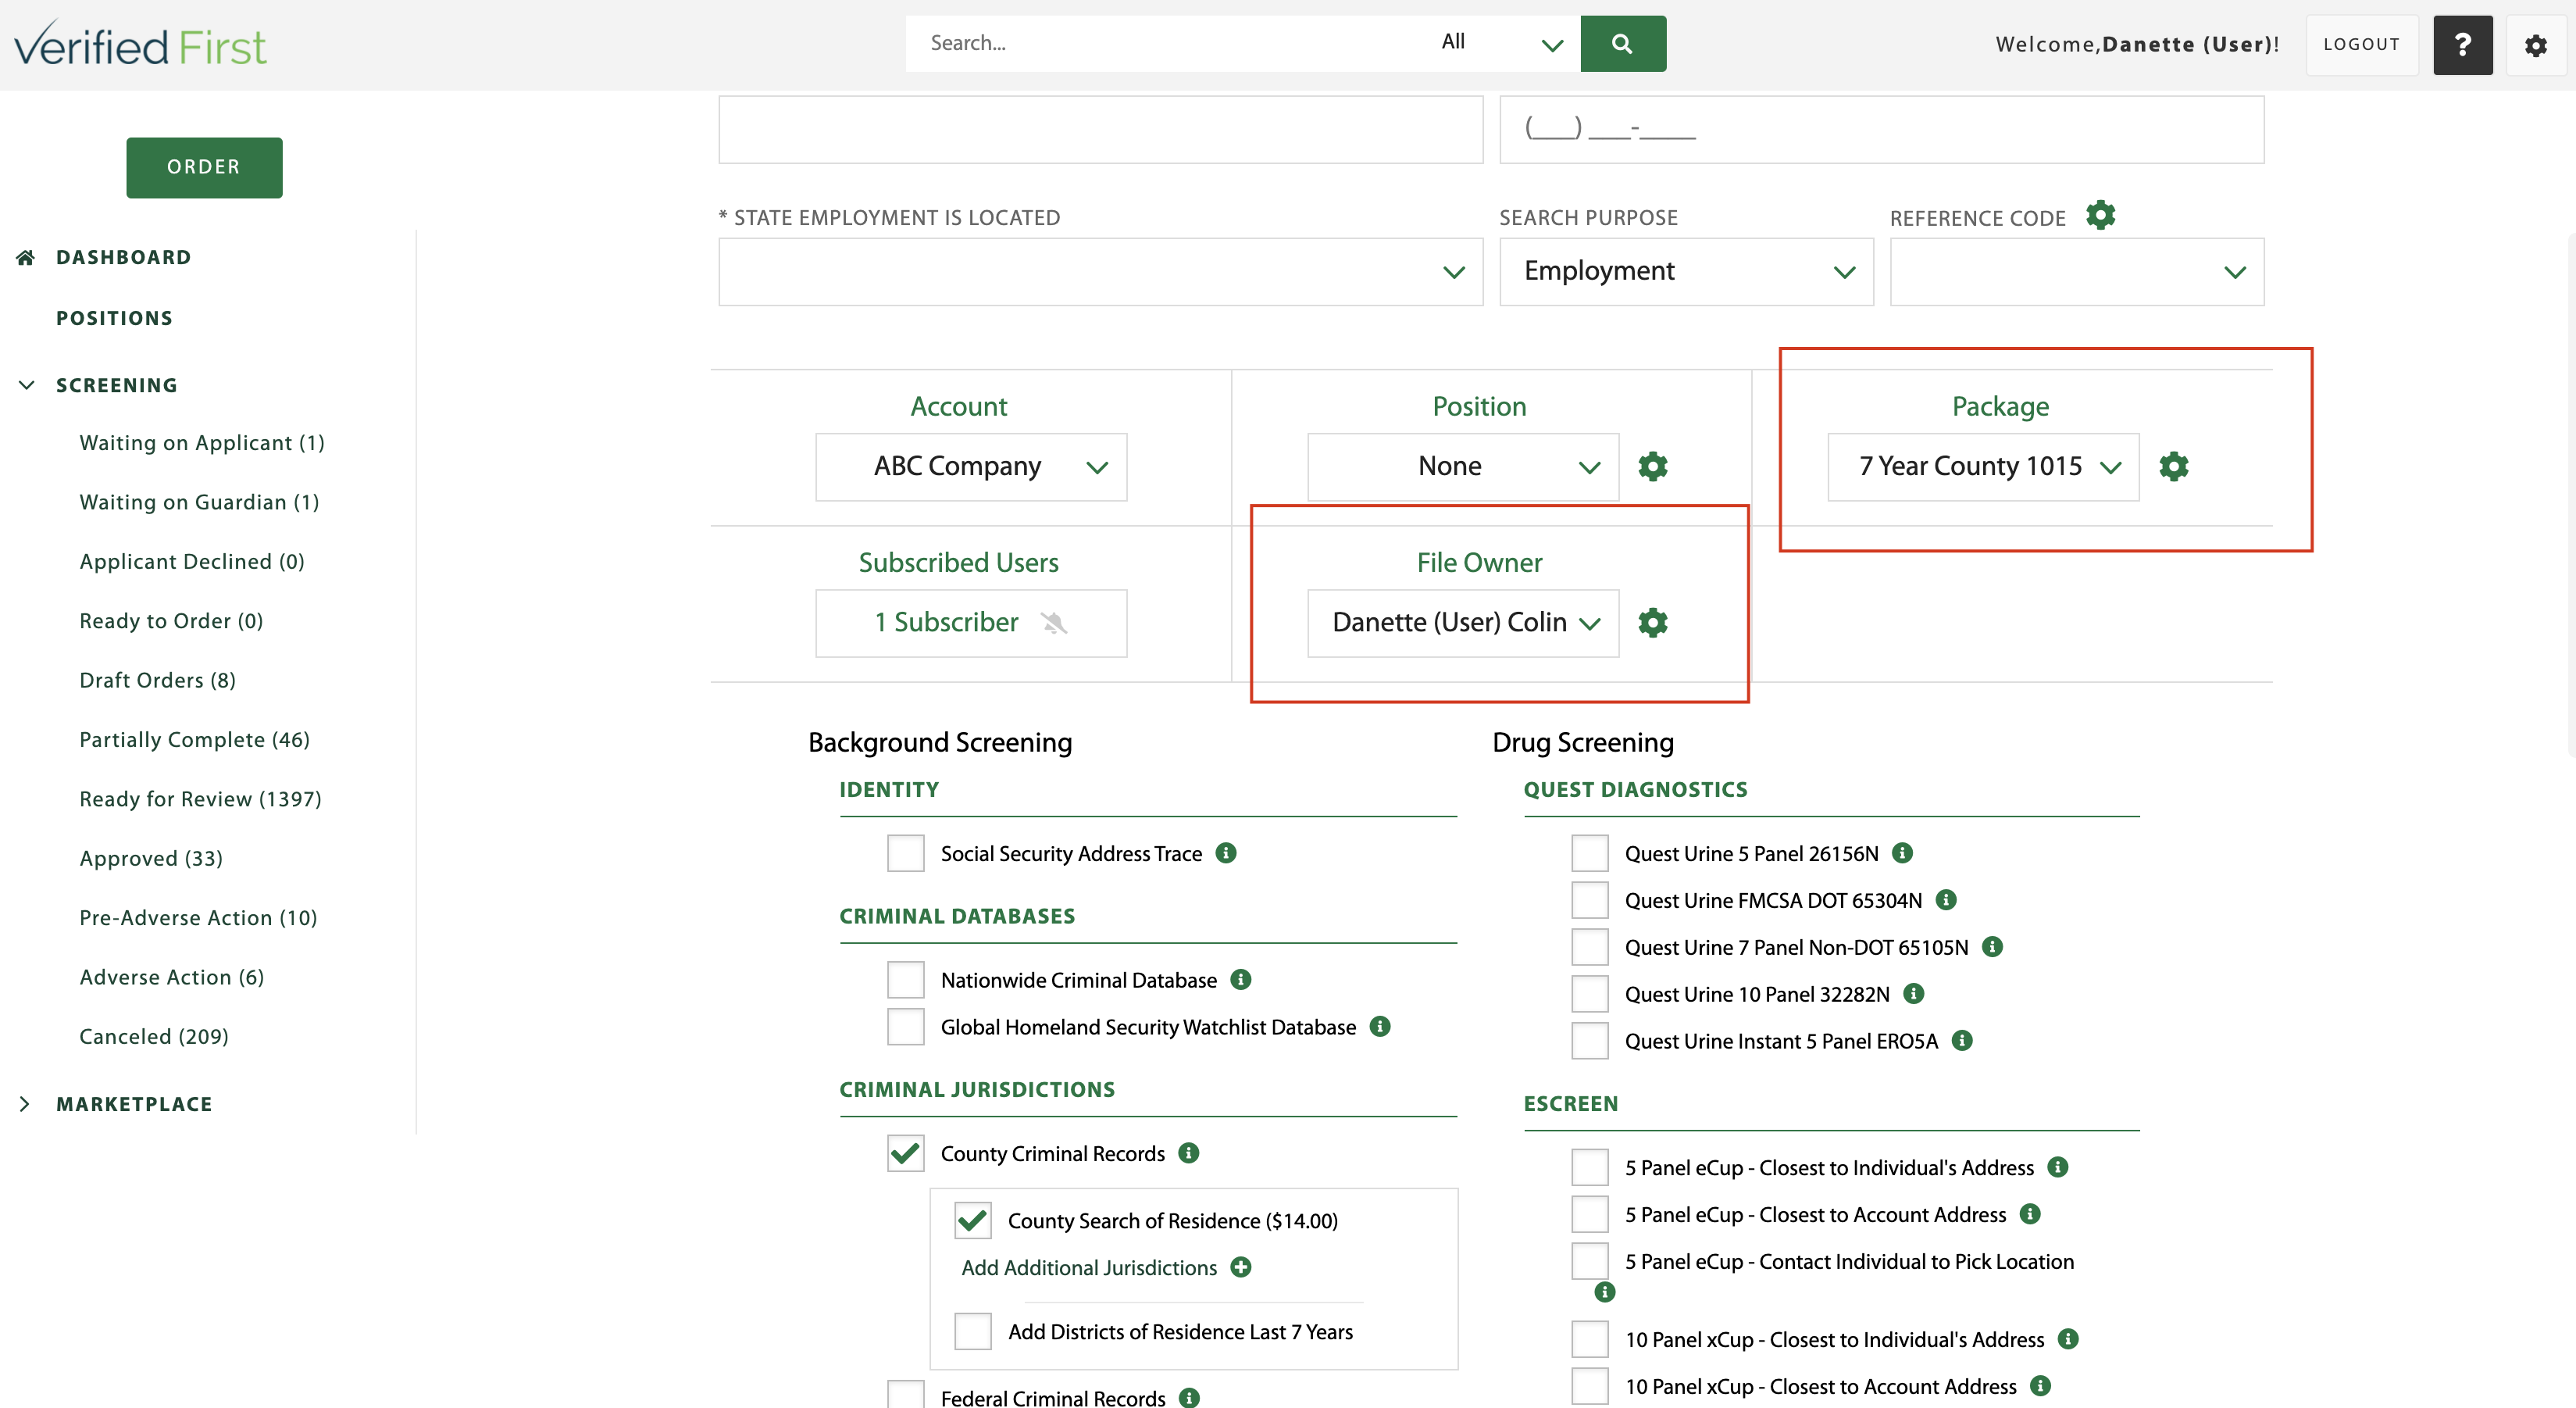Open the Reference Code dropdown
Viewport: 2576px width, 1408px height.
point(2076,272)
